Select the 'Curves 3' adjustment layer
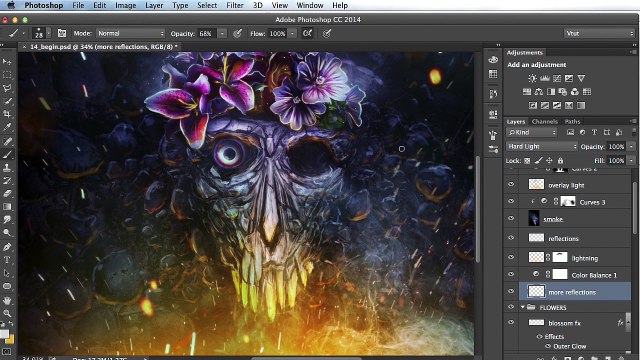Viewport: 640px width, 360px height. (575, 202)
